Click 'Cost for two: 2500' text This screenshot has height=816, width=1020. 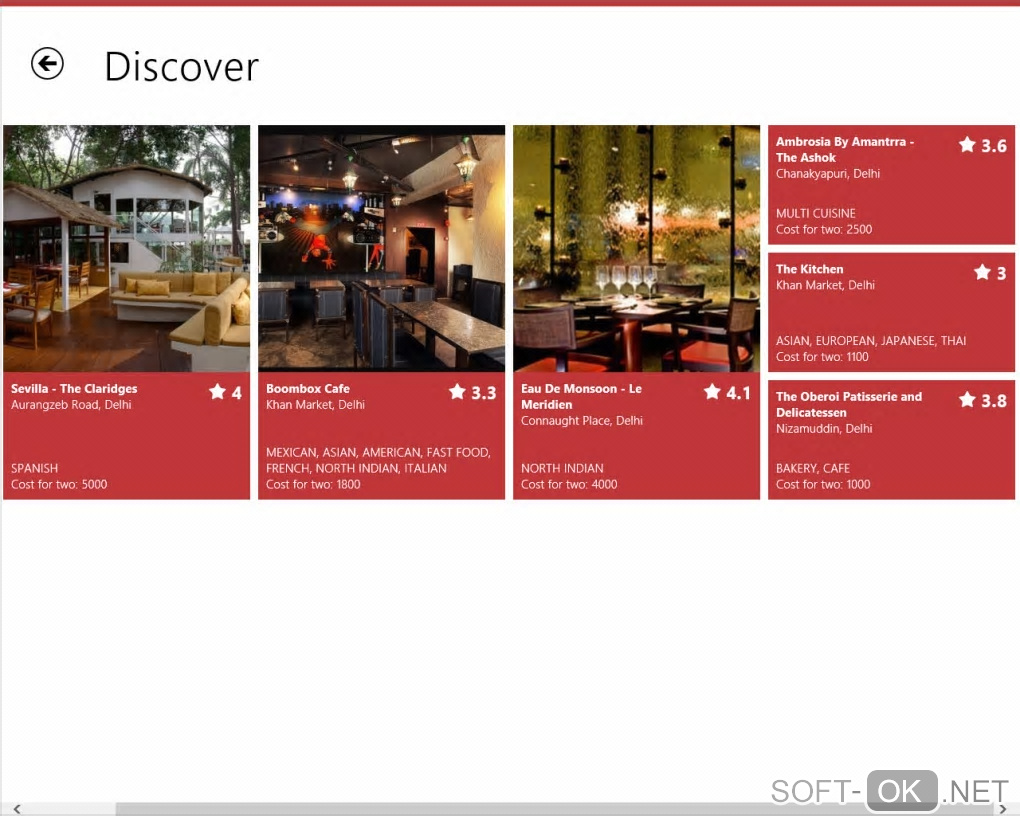tap(824, 229)
